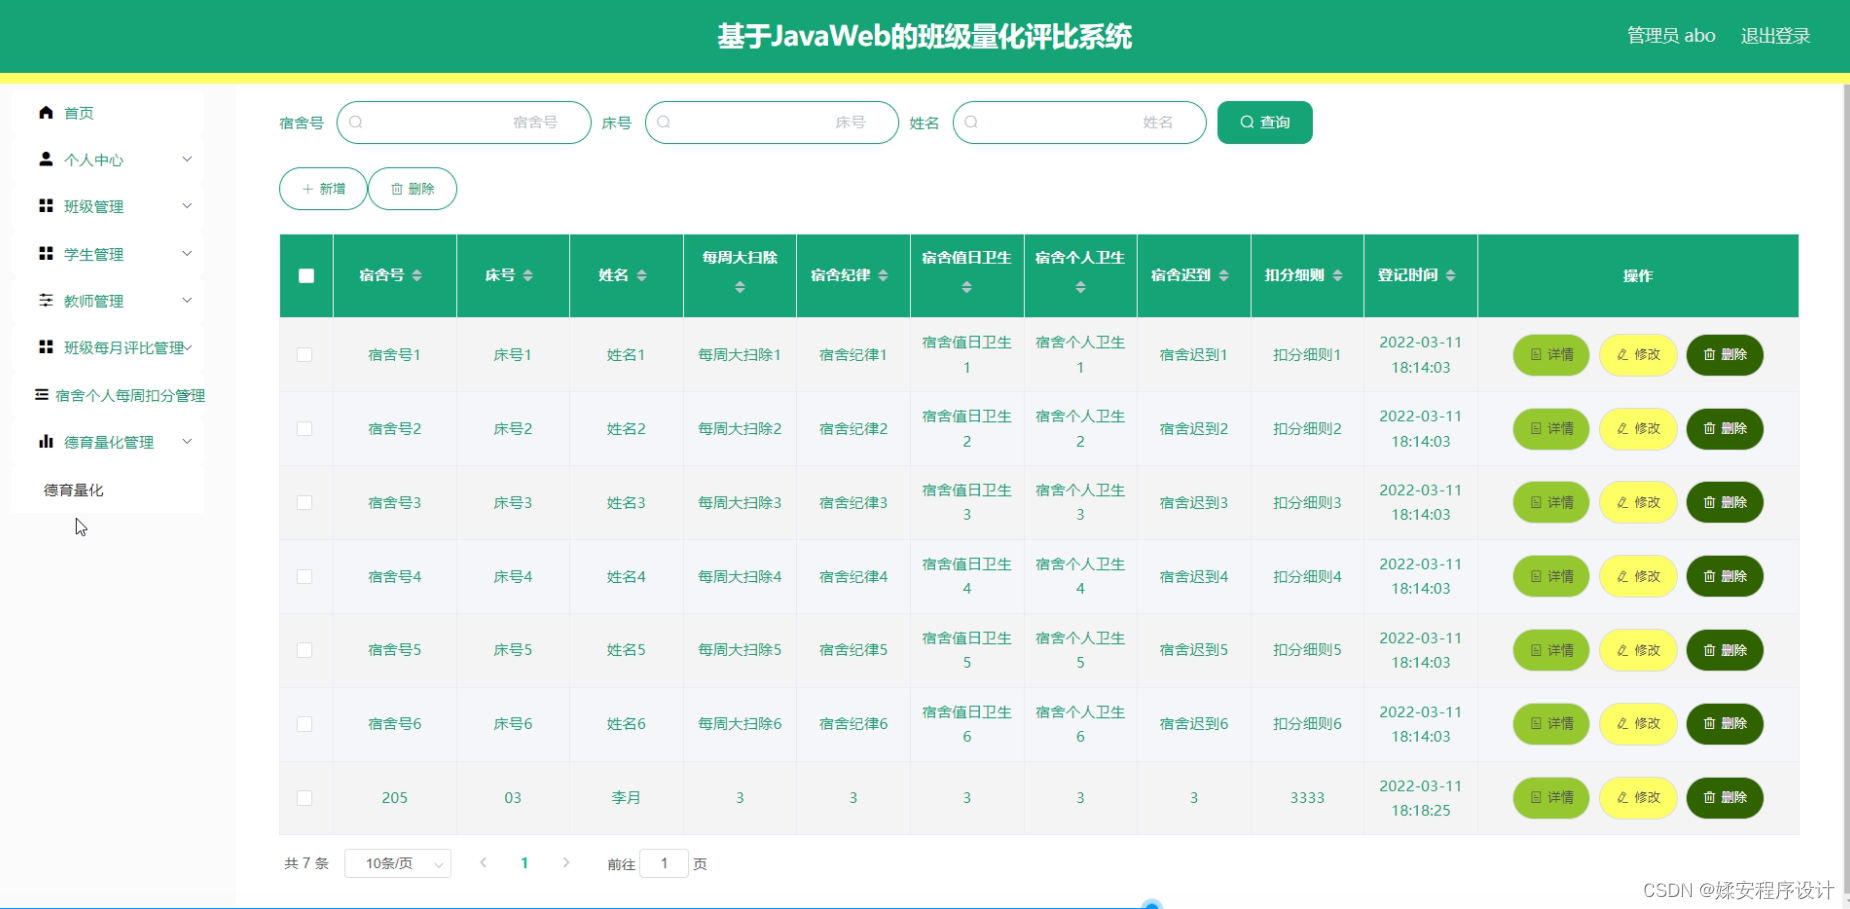1850x909 pixels.
Task: Click the person icon beside 个人中心
Action: (45, 159)
